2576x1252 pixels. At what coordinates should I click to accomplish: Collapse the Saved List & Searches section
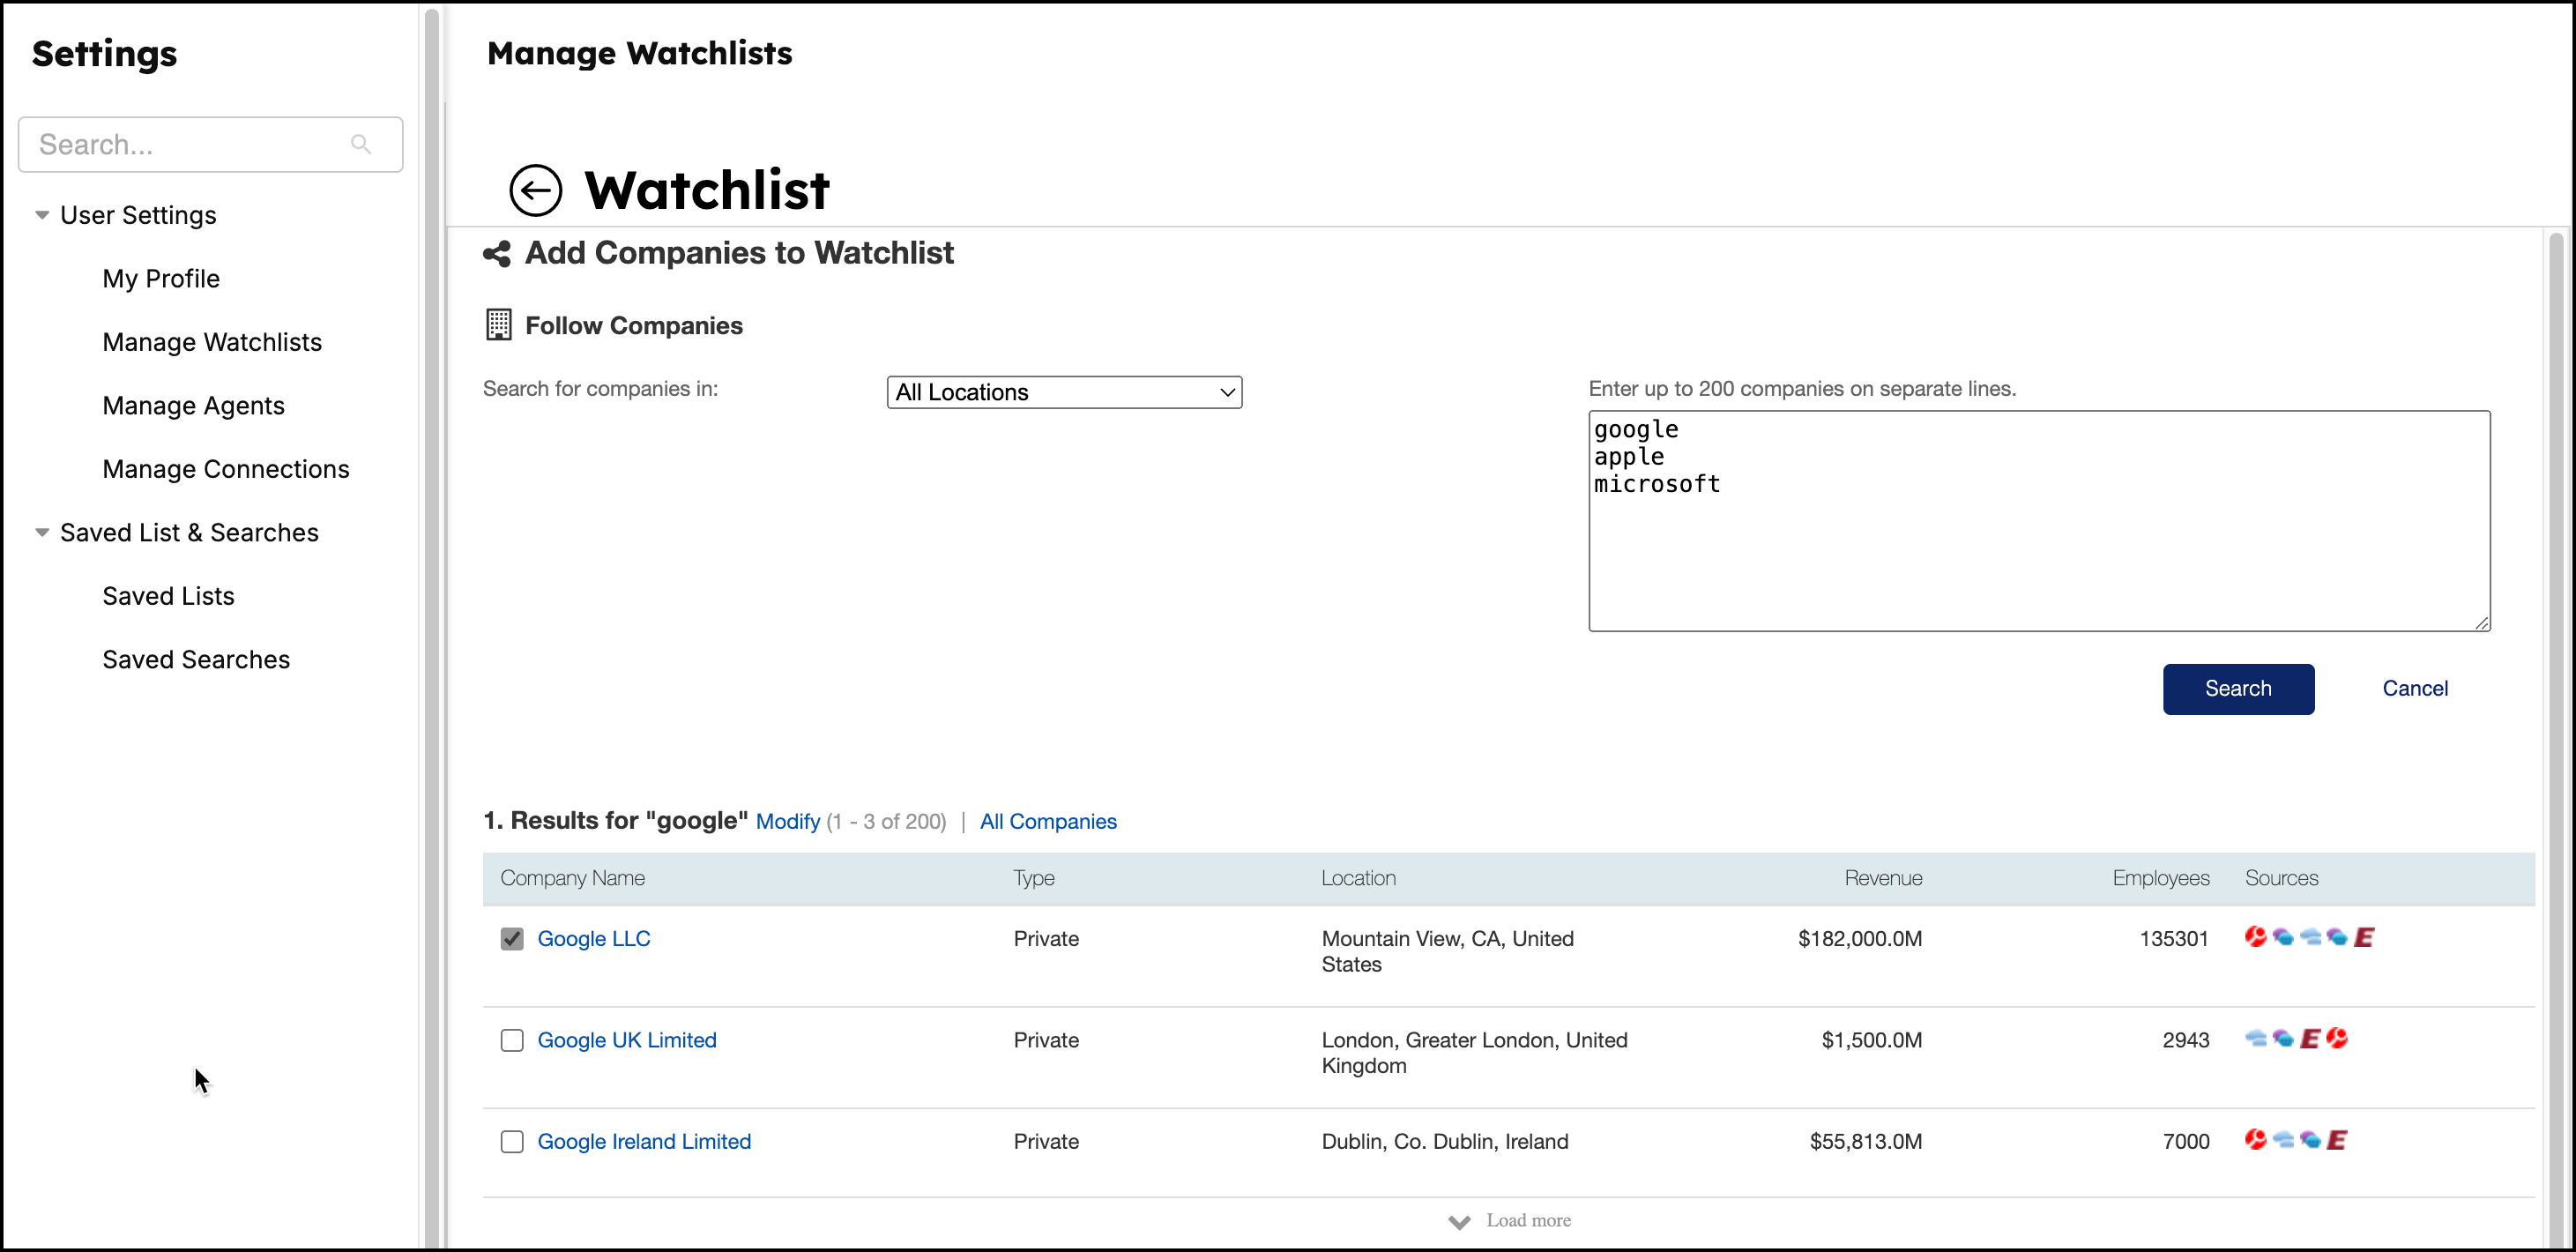[x=42, y=532]
